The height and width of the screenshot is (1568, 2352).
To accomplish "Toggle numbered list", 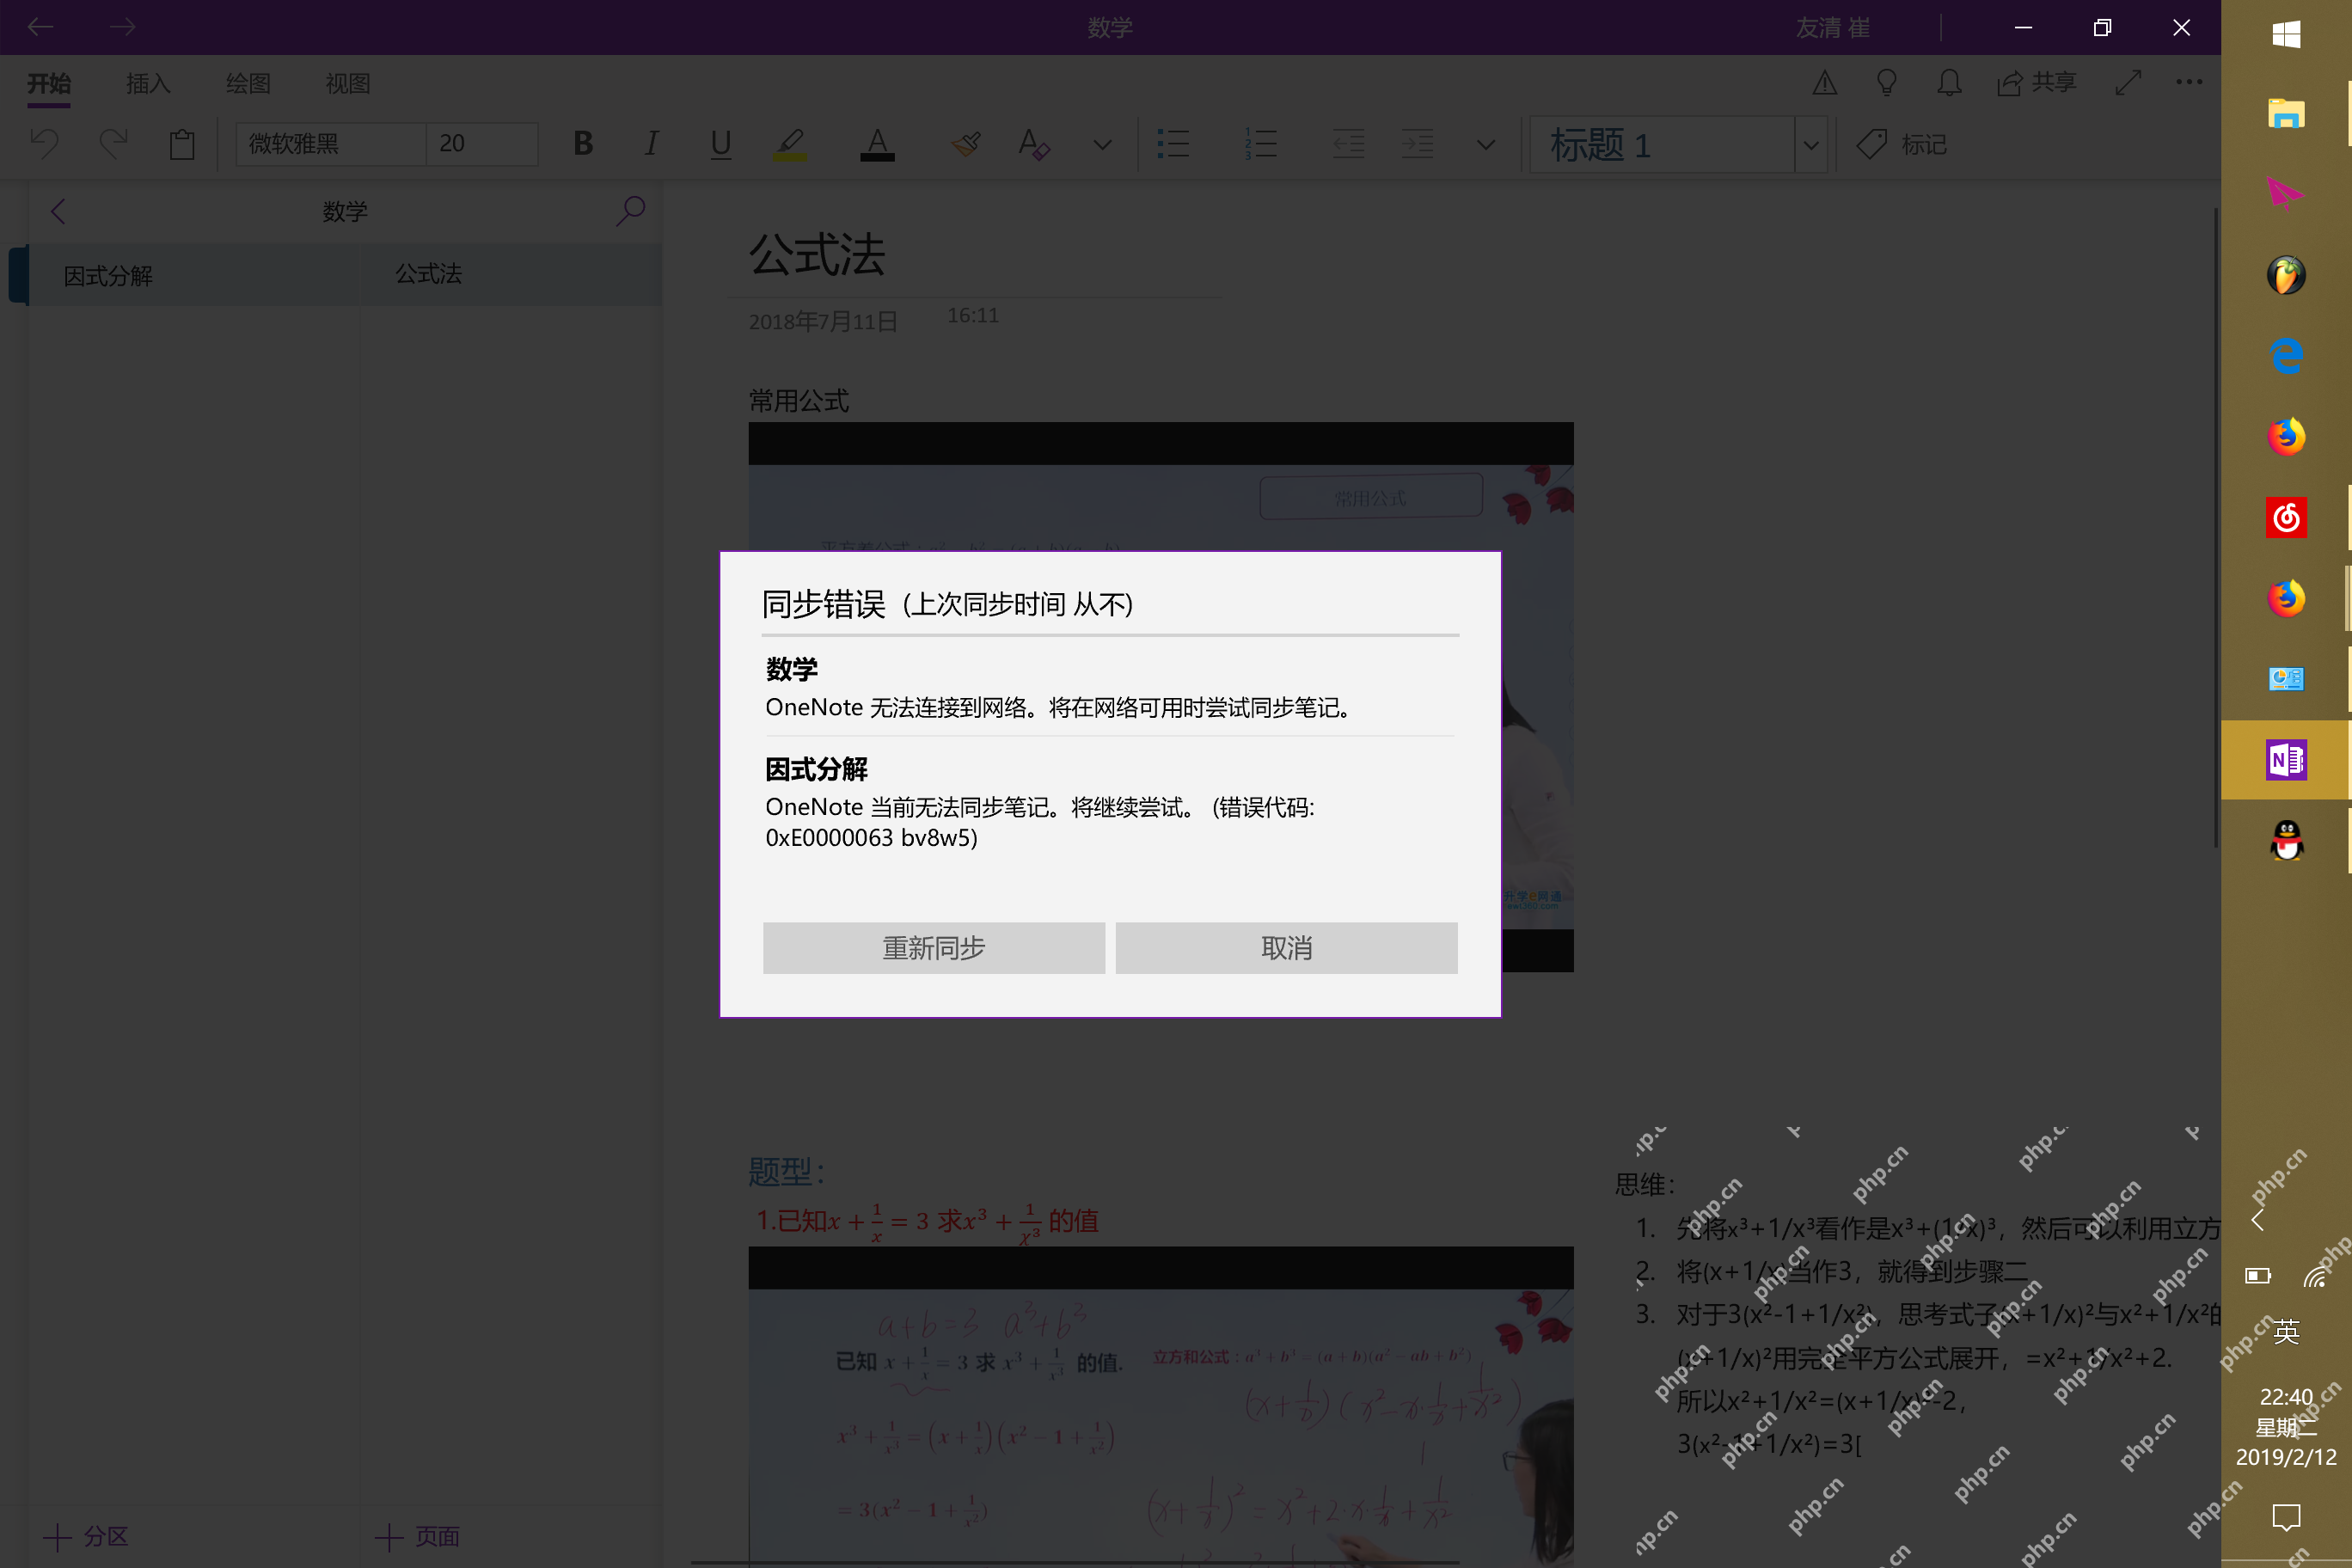I will (1260, 144).
